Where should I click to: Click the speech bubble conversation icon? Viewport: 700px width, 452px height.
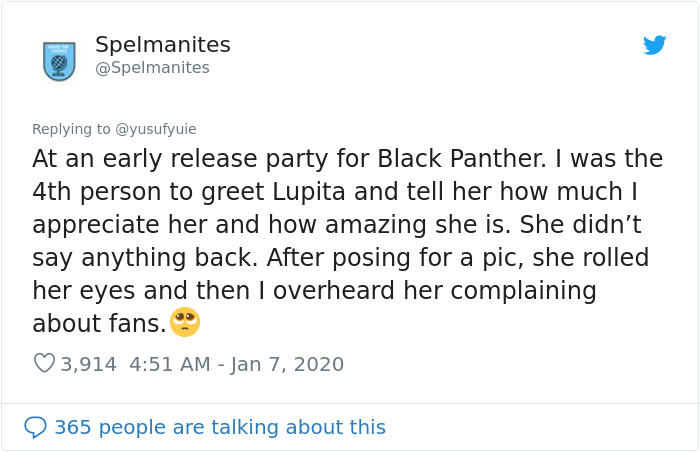pyautogui.click(x=35, y=427)
